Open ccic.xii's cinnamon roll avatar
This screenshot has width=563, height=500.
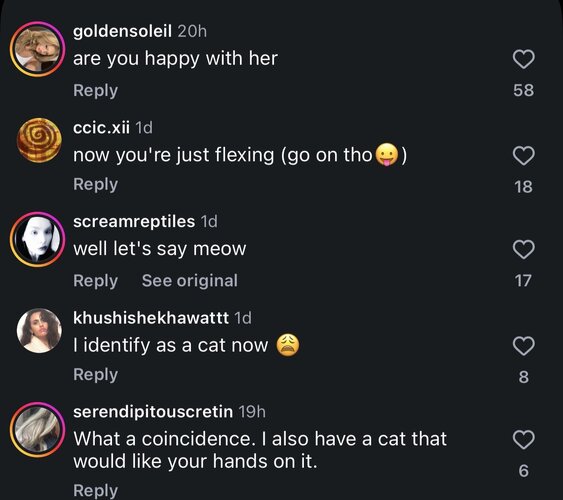(39, 141)
